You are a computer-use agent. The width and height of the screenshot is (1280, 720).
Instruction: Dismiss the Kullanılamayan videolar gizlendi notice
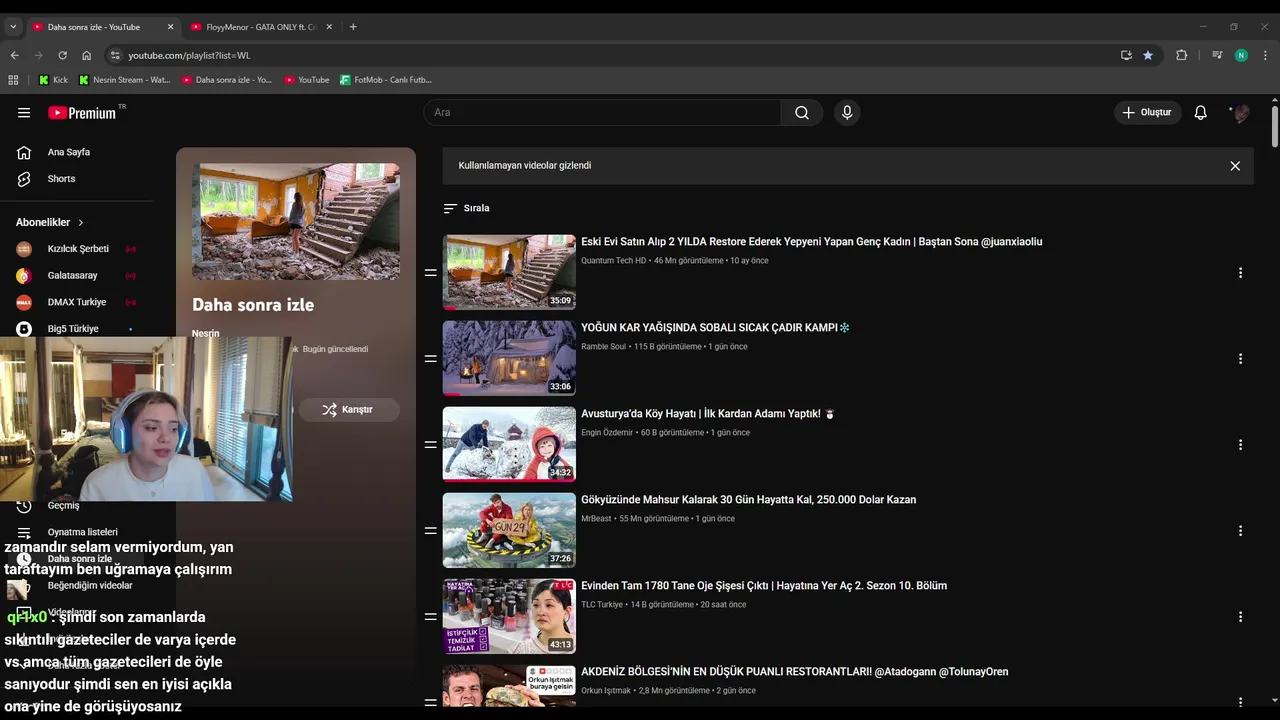1235,166
